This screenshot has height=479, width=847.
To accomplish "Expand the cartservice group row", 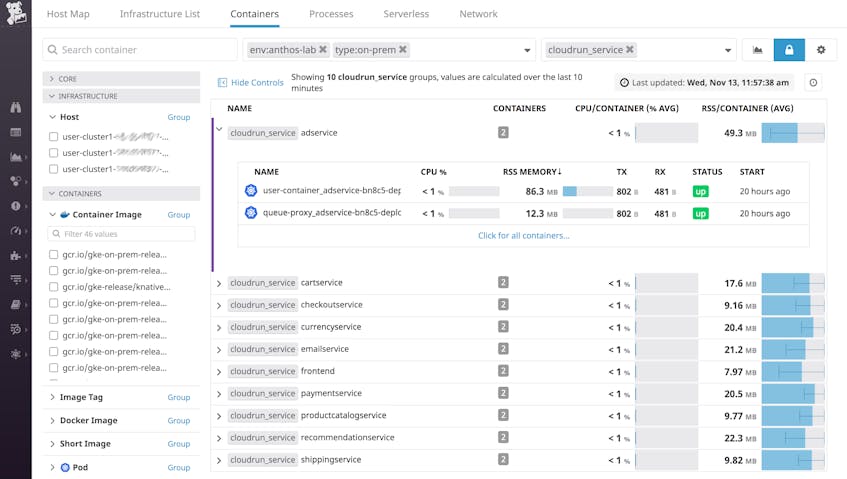I will pos(219,283).
